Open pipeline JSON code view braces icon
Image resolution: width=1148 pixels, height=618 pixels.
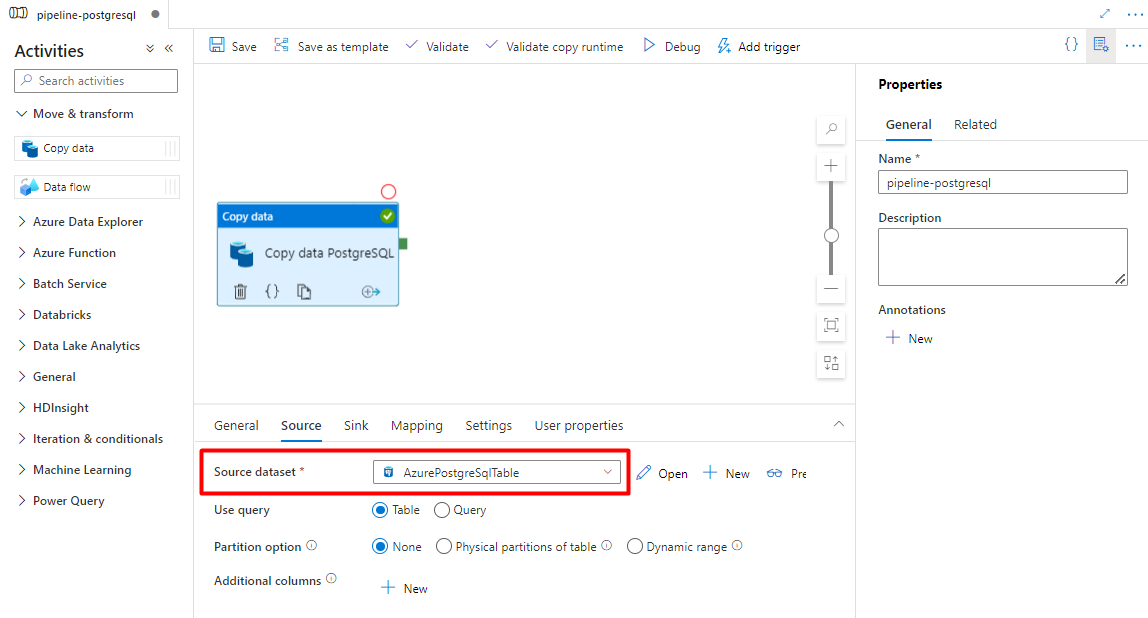click(x=1071, y=45)
